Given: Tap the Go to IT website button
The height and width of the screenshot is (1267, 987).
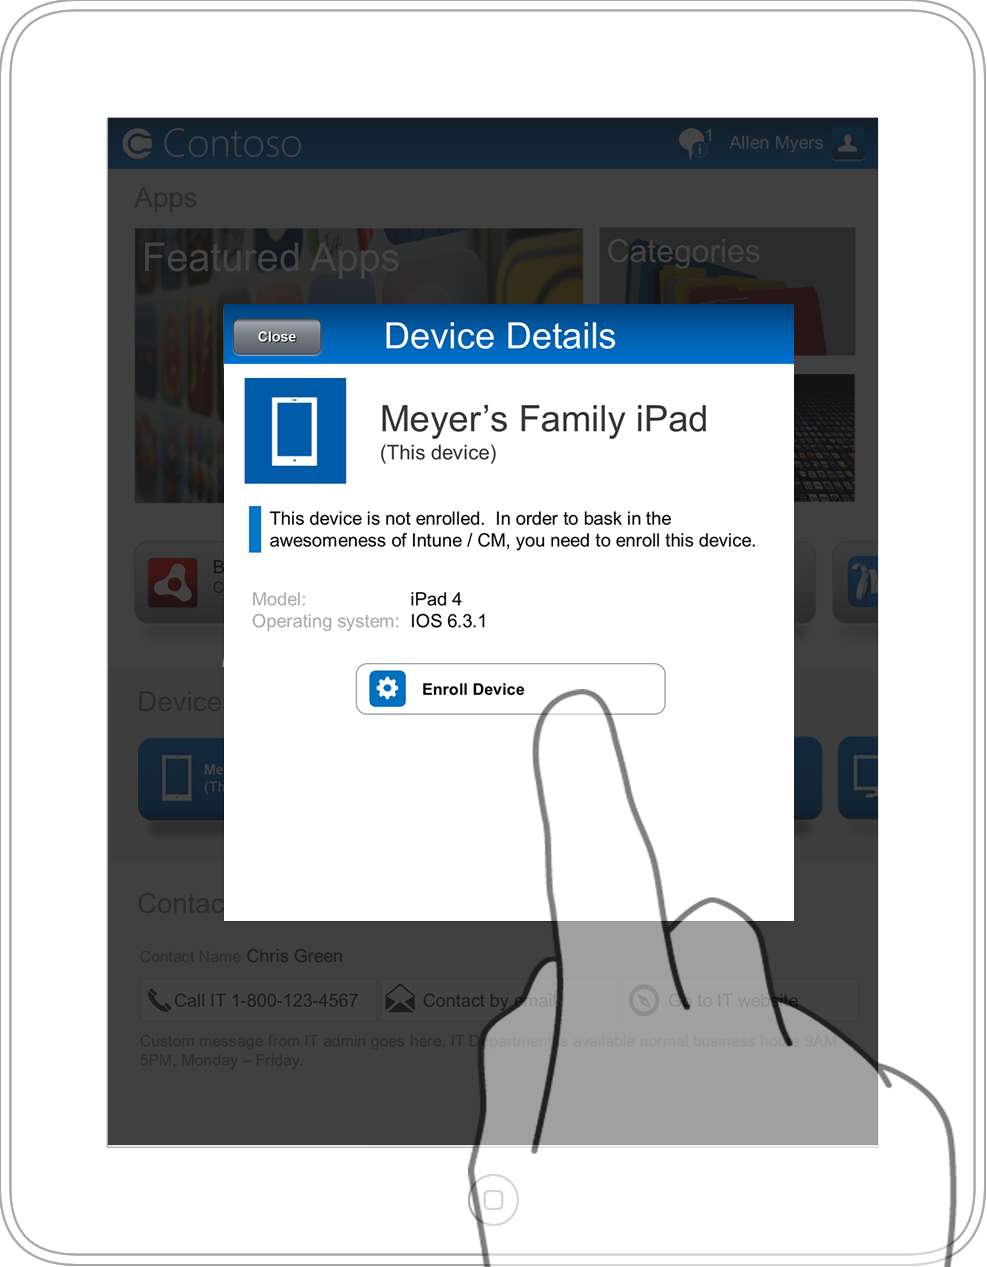Looking at the screenshot, I should [x=740, y=1000].
